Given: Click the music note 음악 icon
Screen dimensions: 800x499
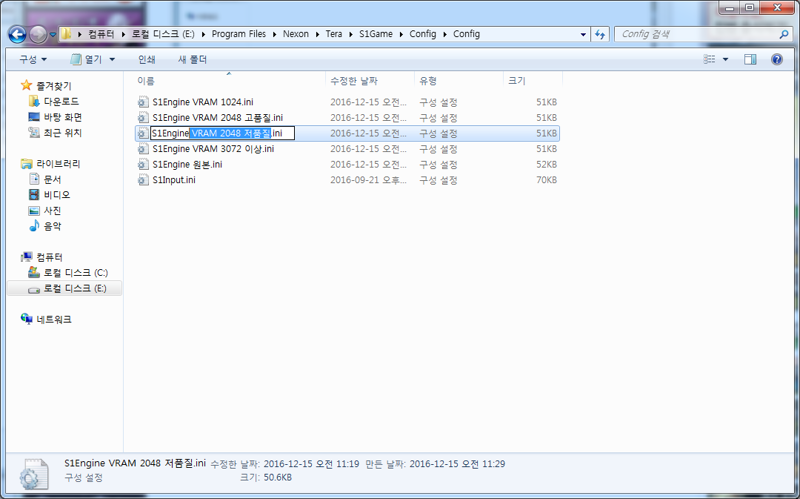Looking at the screenshot, I should tap(34, 226).
